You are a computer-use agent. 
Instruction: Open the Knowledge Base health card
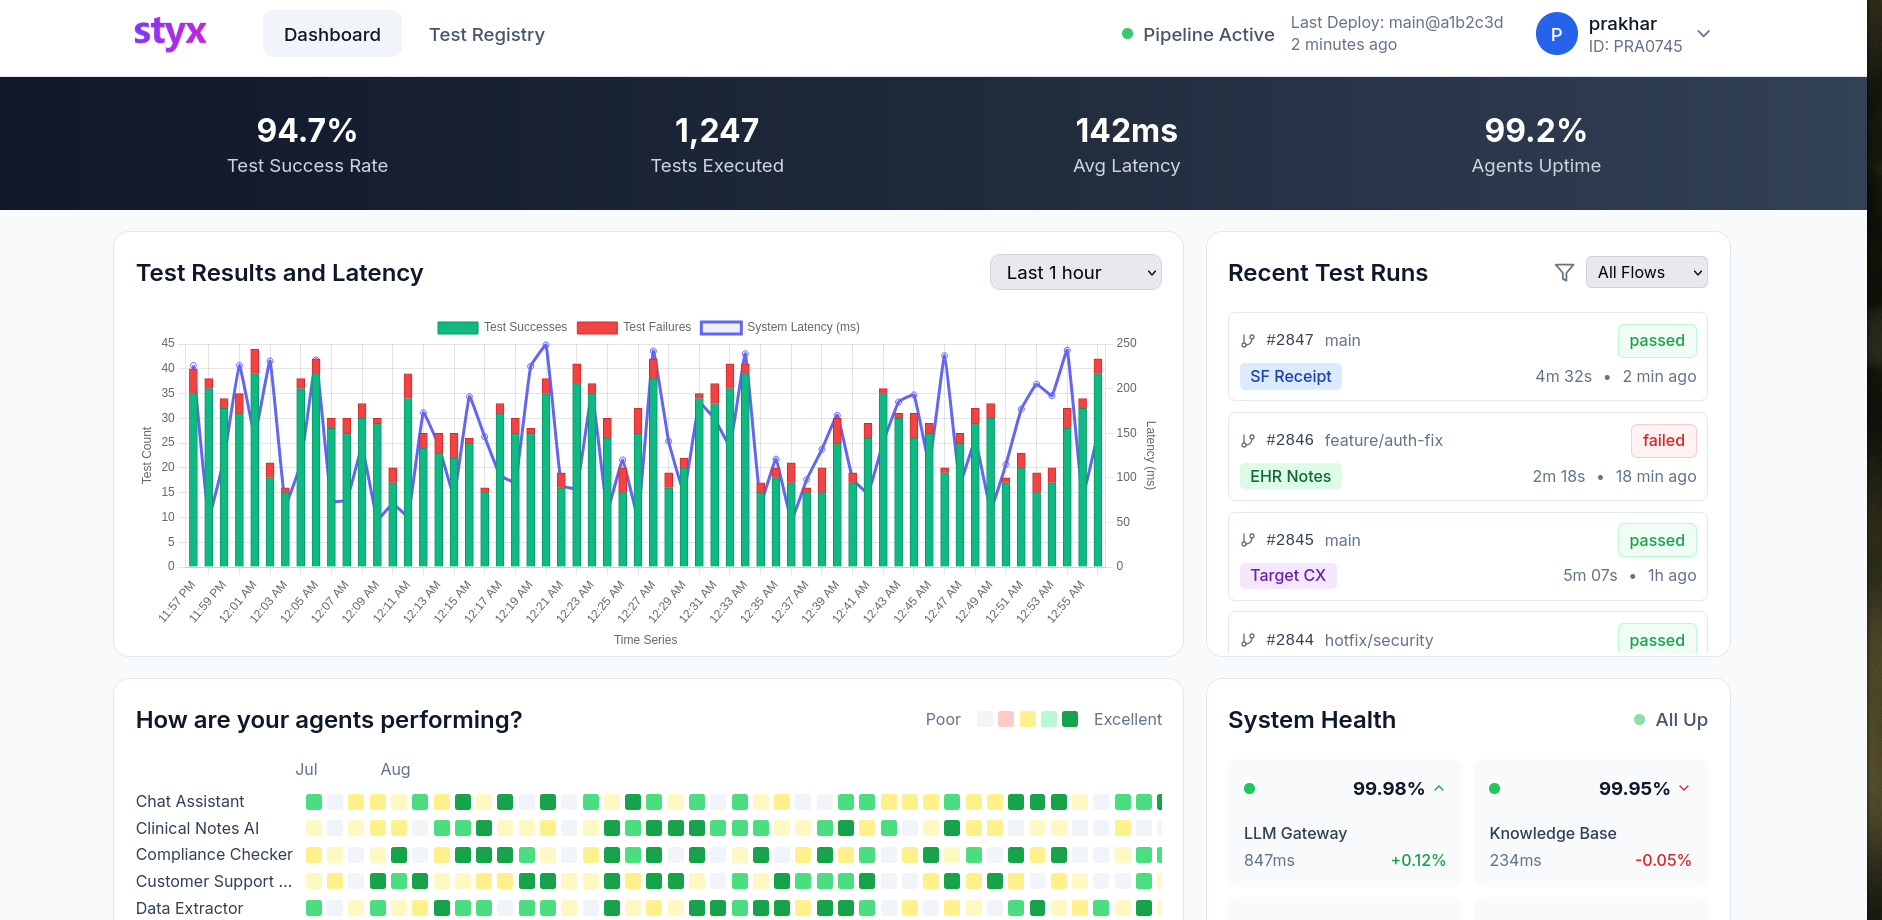(x=1590, y=822)
